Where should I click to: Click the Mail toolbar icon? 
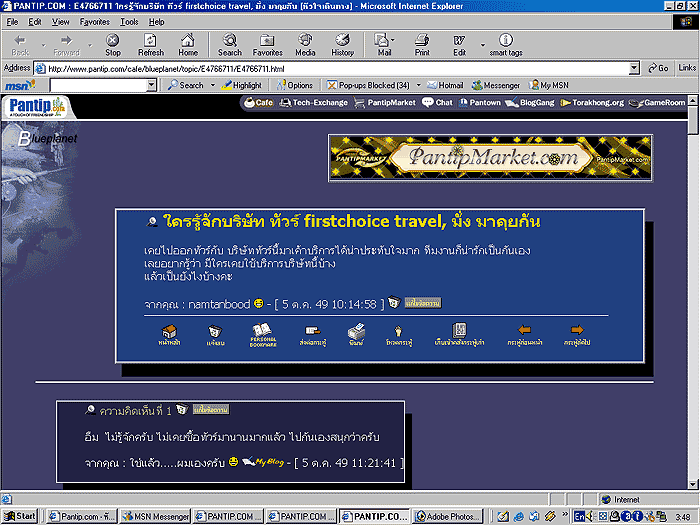tap(382, 45)
